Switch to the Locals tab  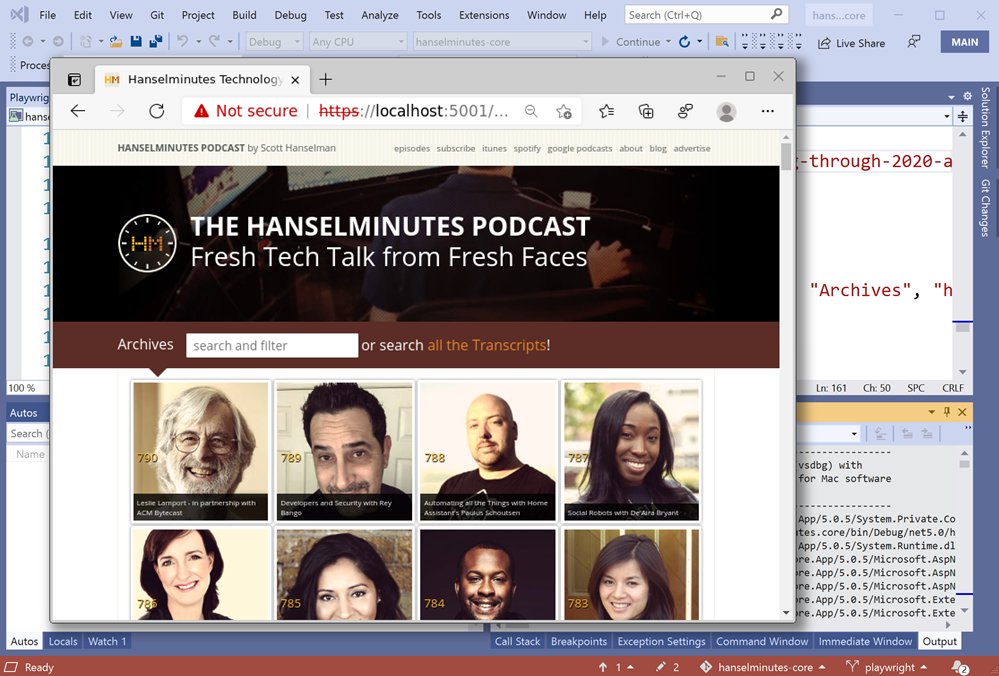63,641
